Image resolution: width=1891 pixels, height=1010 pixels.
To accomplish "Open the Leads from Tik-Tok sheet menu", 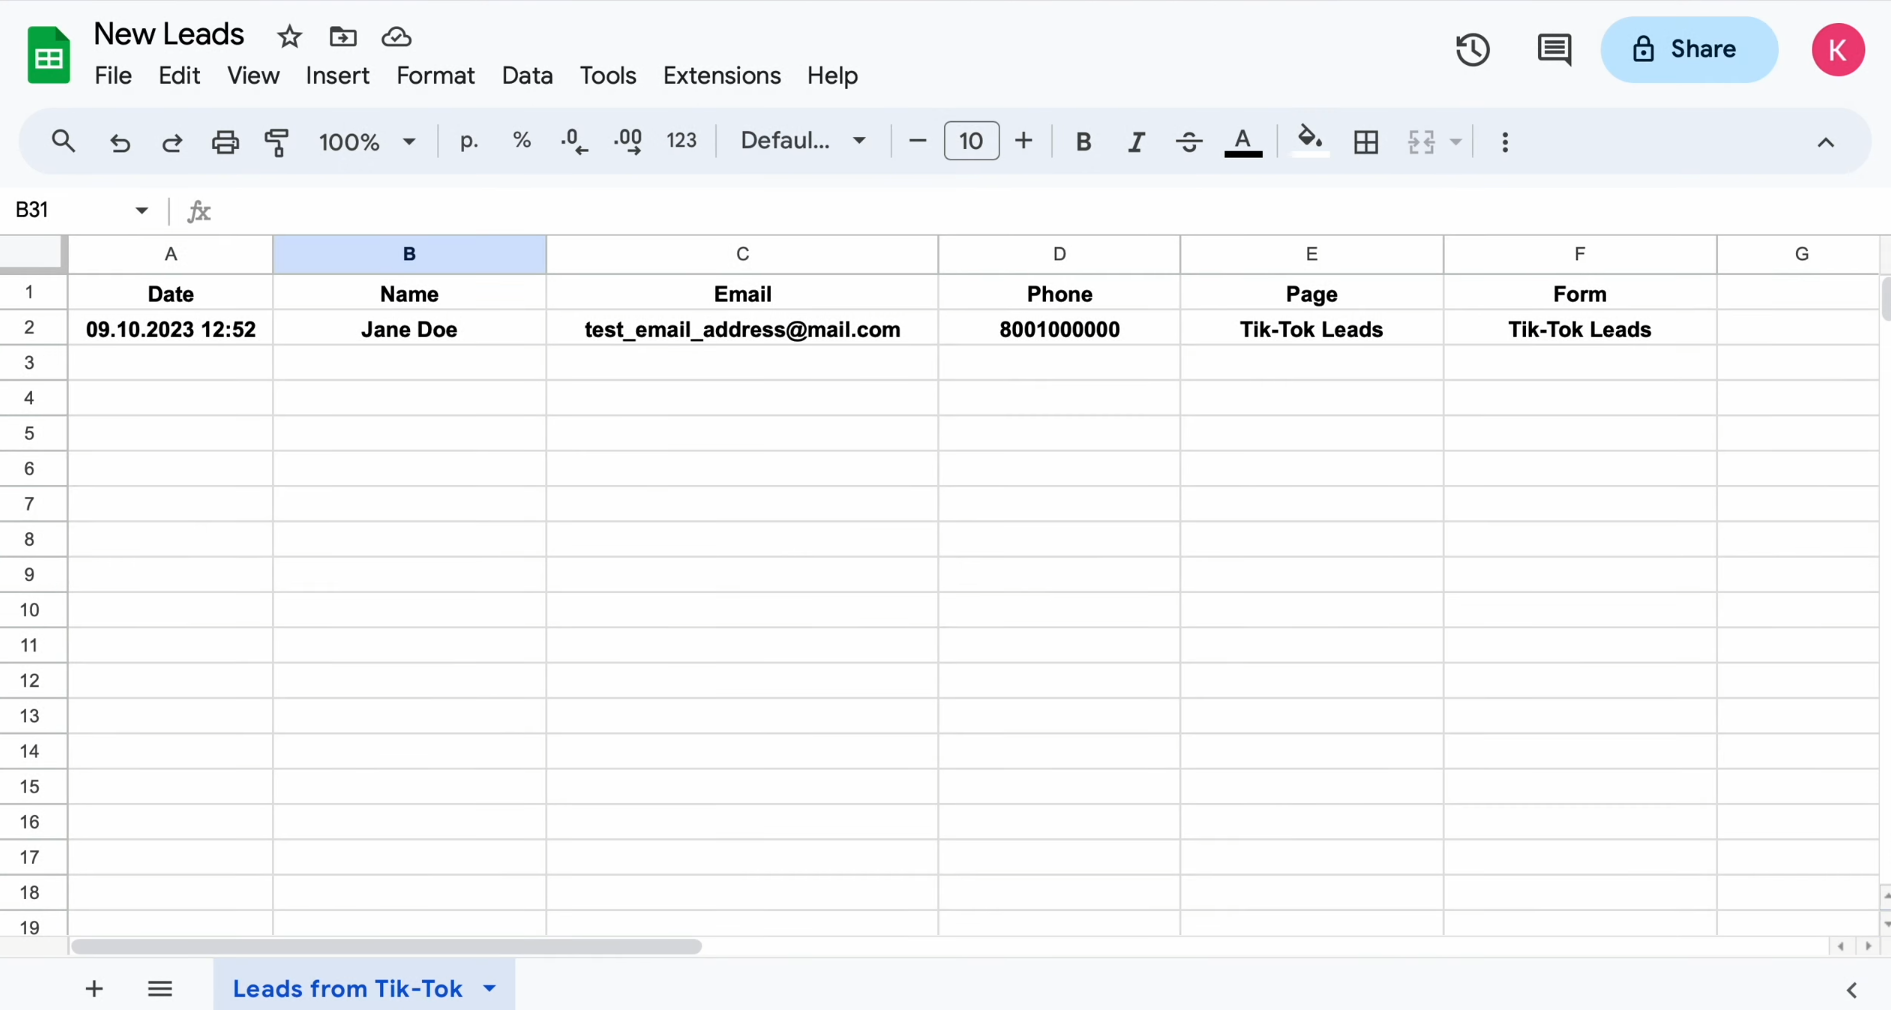I will [489, 988].
